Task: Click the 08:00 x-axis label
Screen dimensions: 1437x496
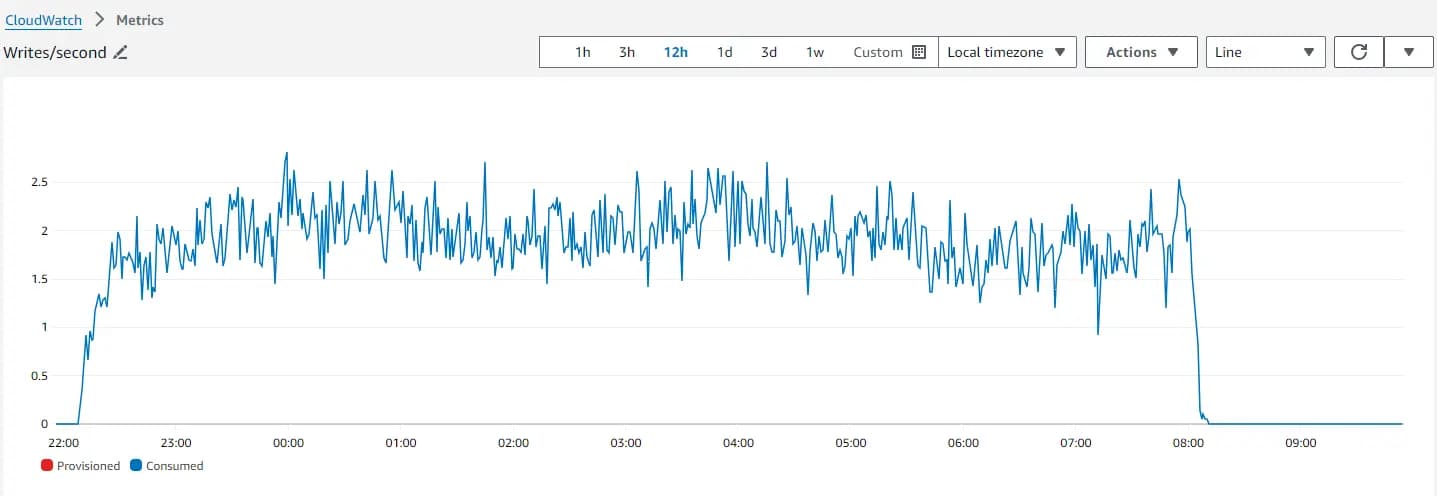Action: click(x=1188, y=443)
